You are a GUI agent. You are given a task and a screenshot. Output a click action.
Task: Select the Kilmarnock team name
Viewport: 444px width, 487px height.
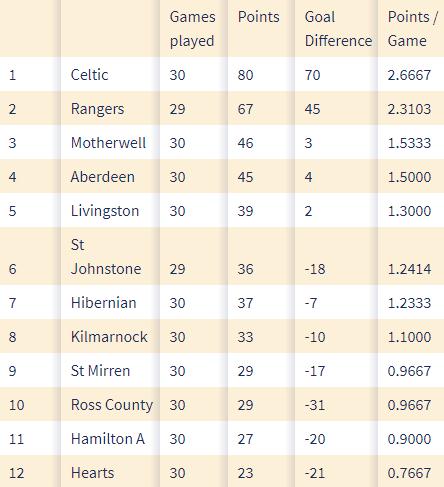coord(109,337)
